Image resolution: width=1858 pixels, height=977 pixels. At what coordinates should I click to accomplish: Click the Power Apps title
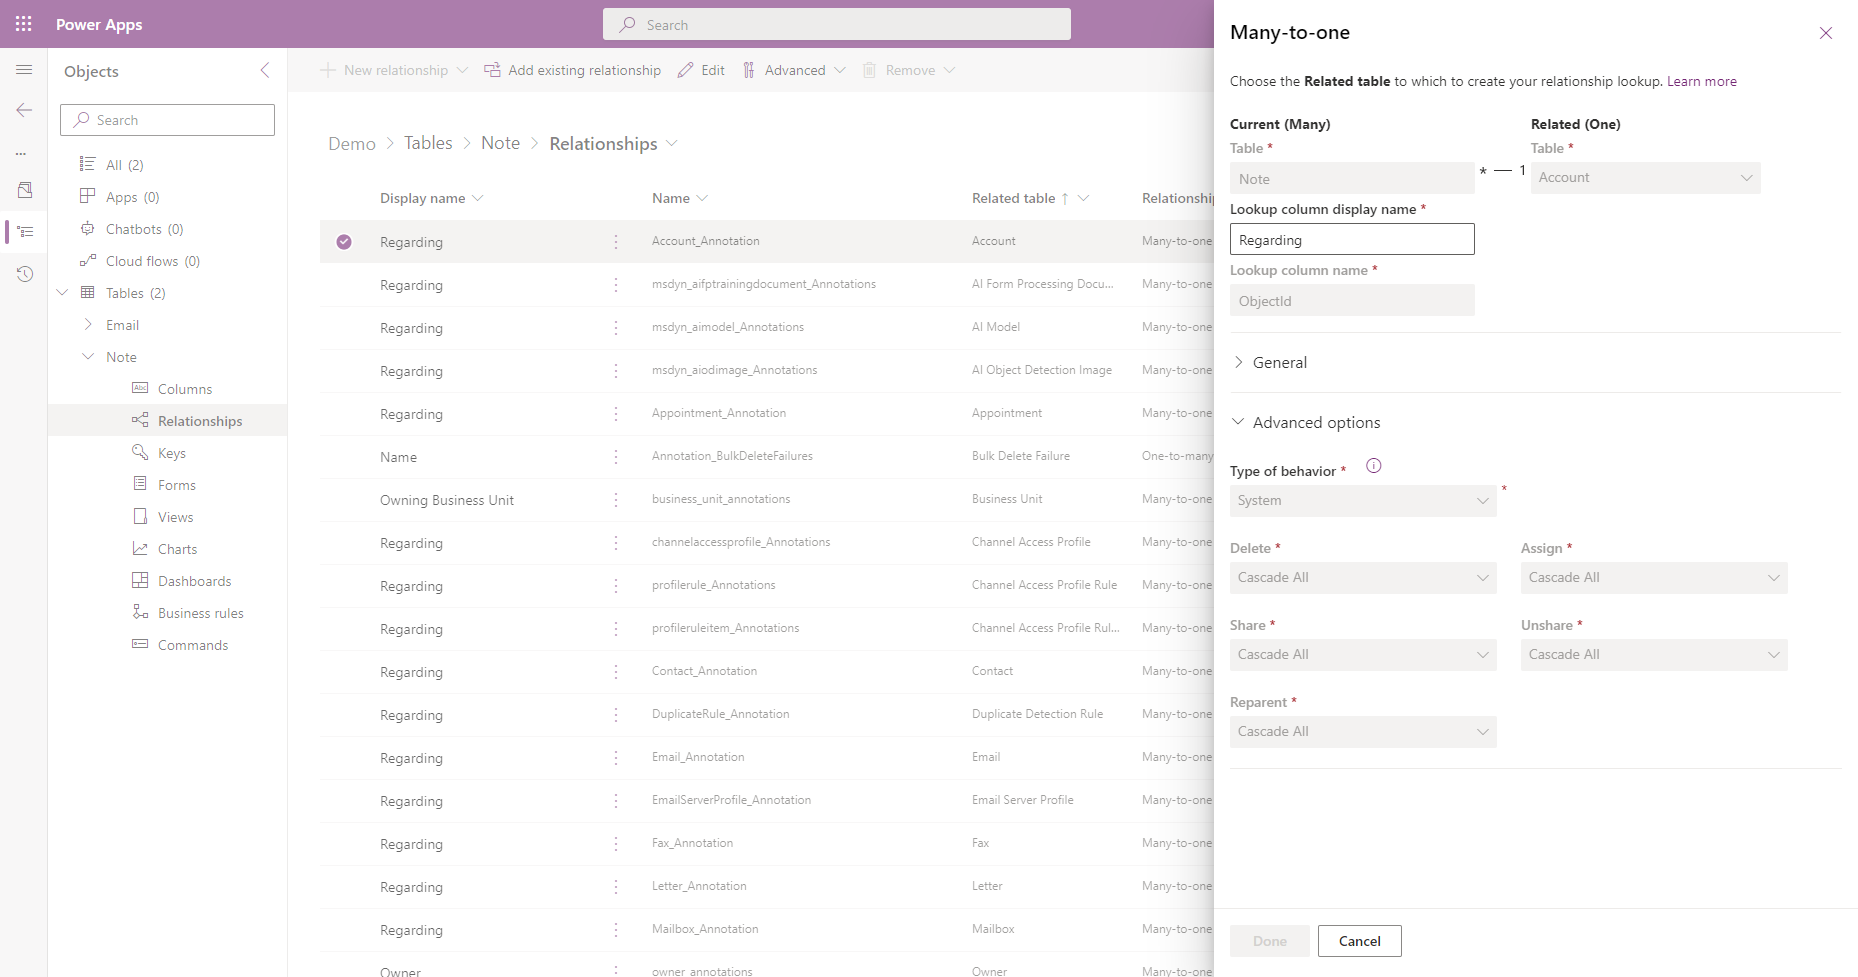tap(99, 24)
